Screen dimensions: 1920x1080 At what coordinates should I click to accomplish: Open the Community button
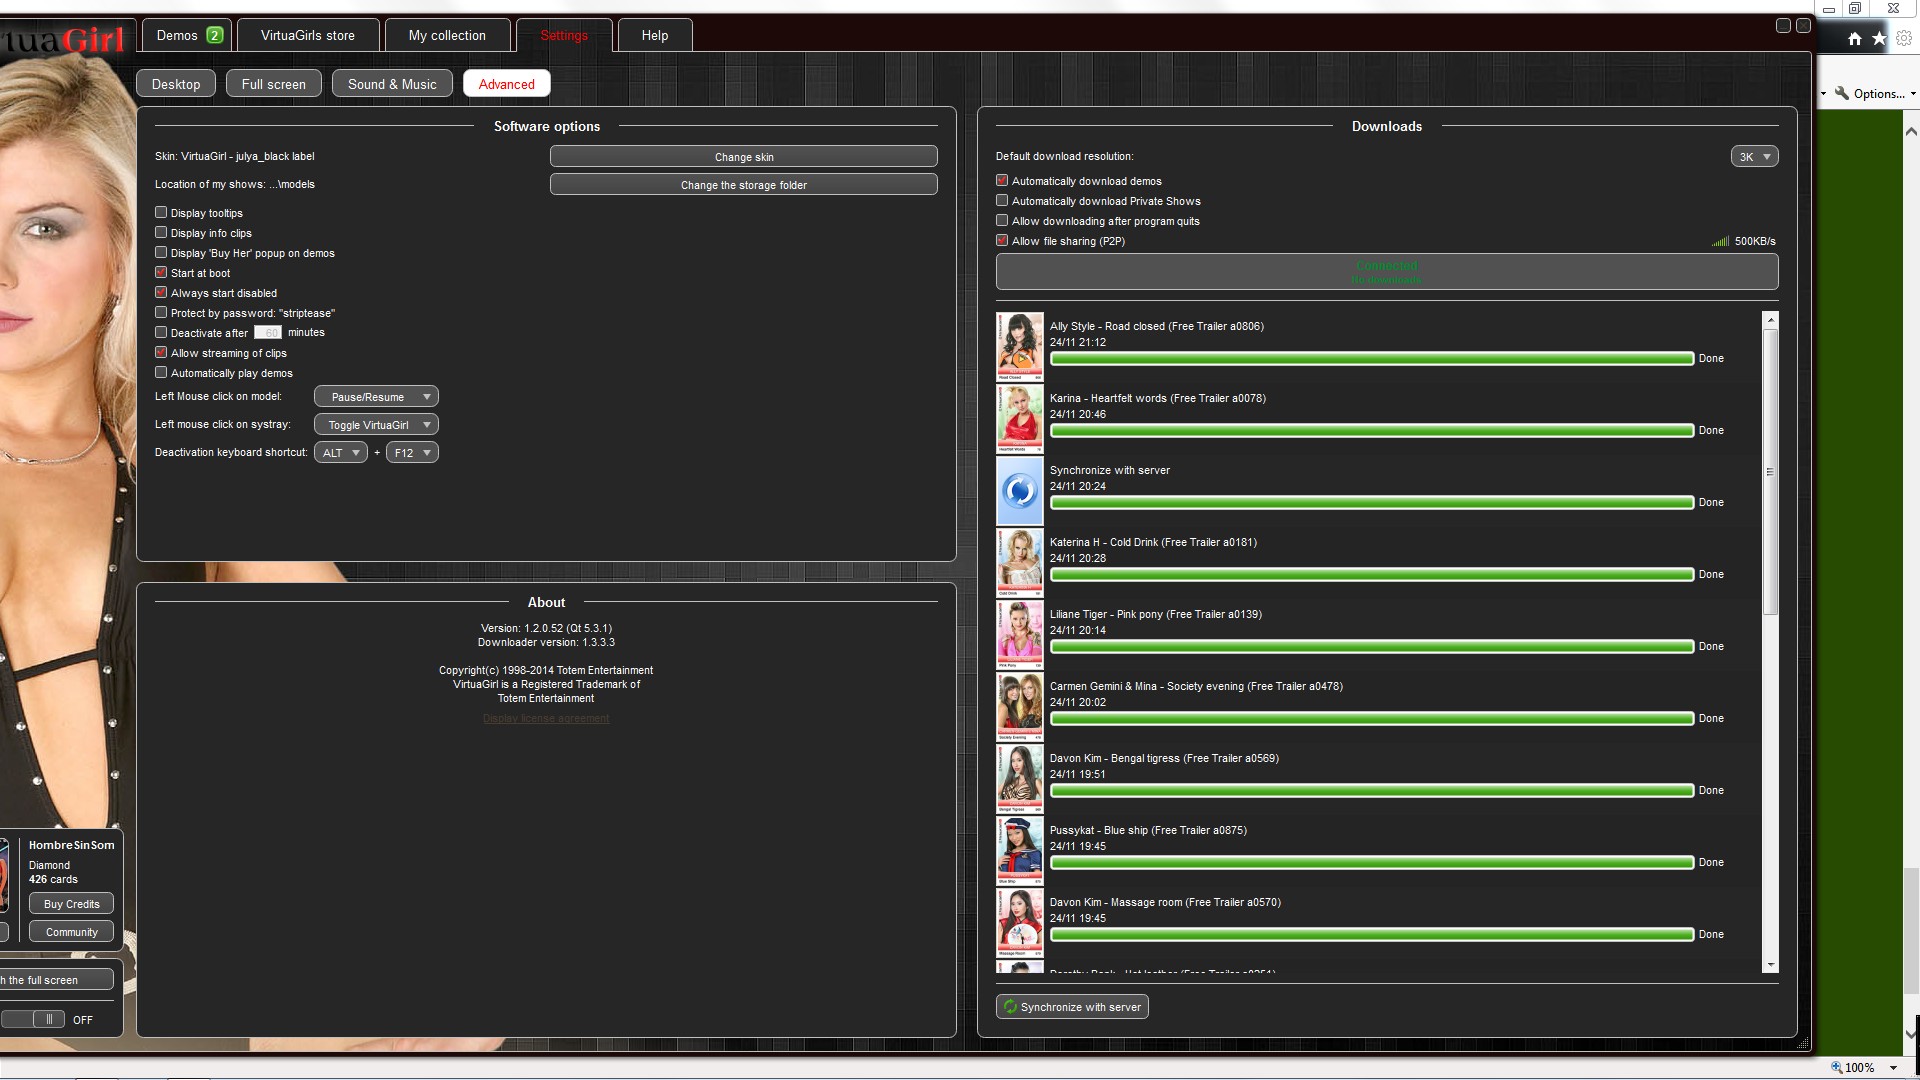[x=71, y=932]
